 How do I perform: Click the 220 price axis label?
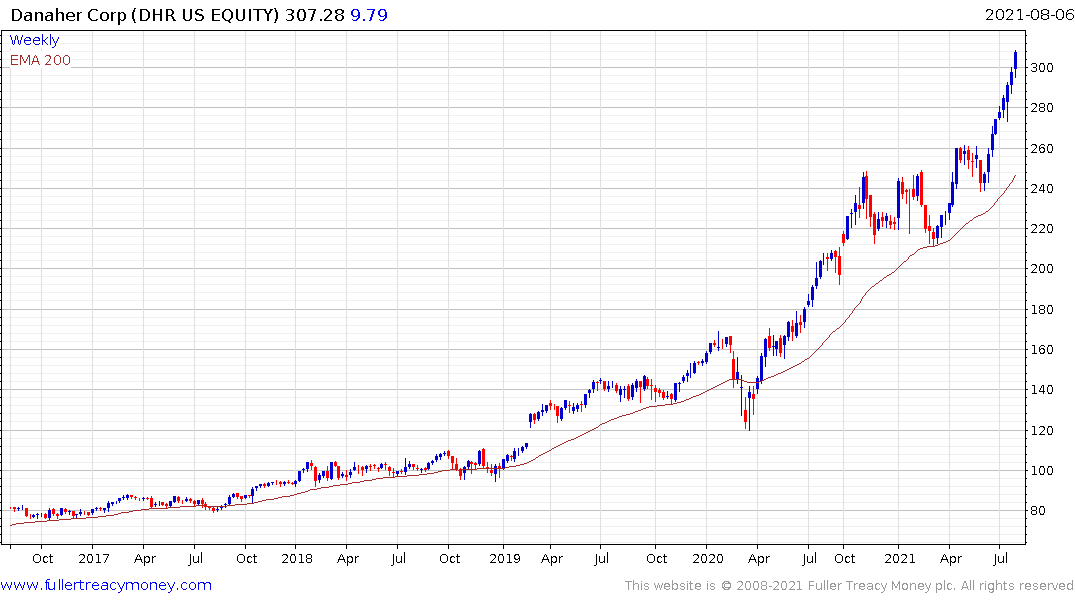coord(1041,229)
